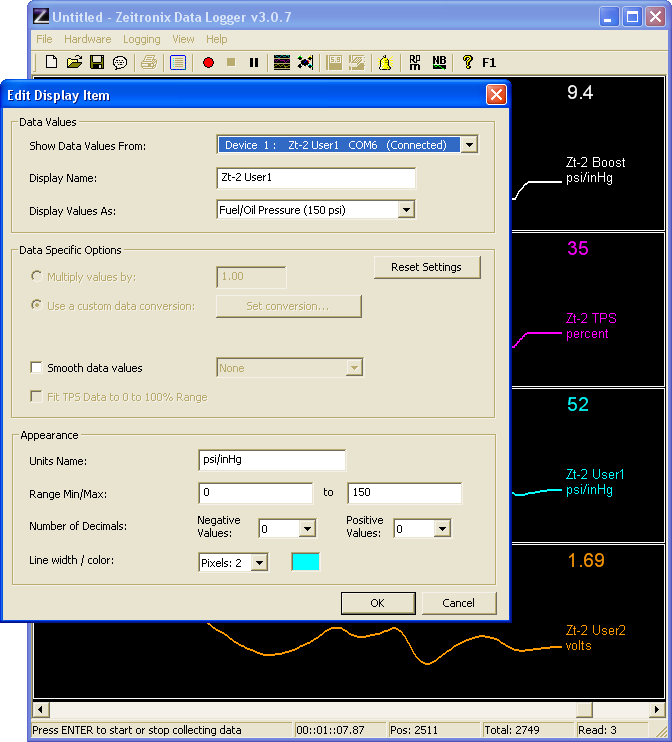This screenshot has width=672, height=742.
Task: Click the grayed-out printer icon
Action: 149,62
